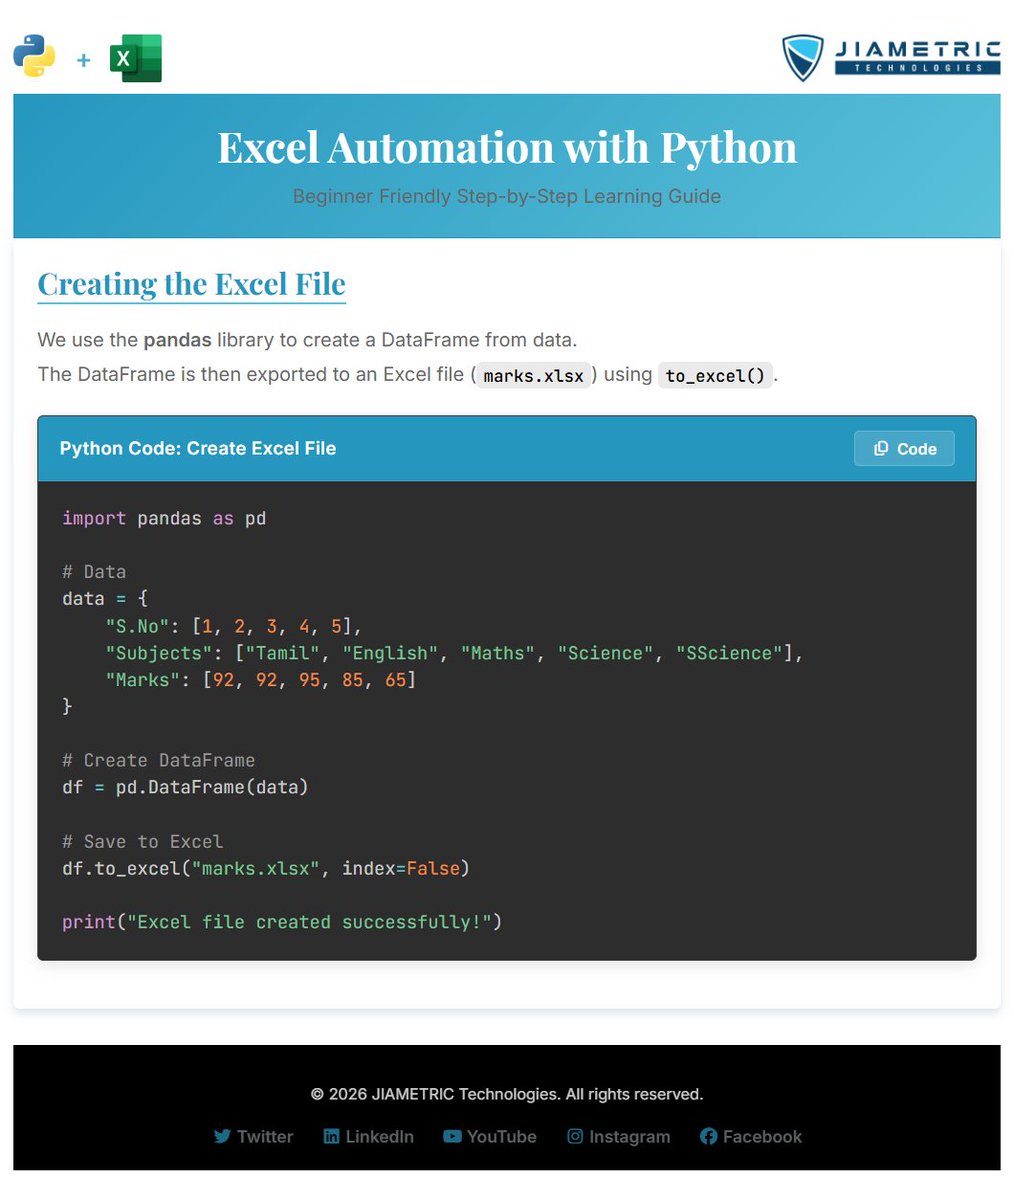
Task: Open the Instagram footer link
Action: (619, 1137)
